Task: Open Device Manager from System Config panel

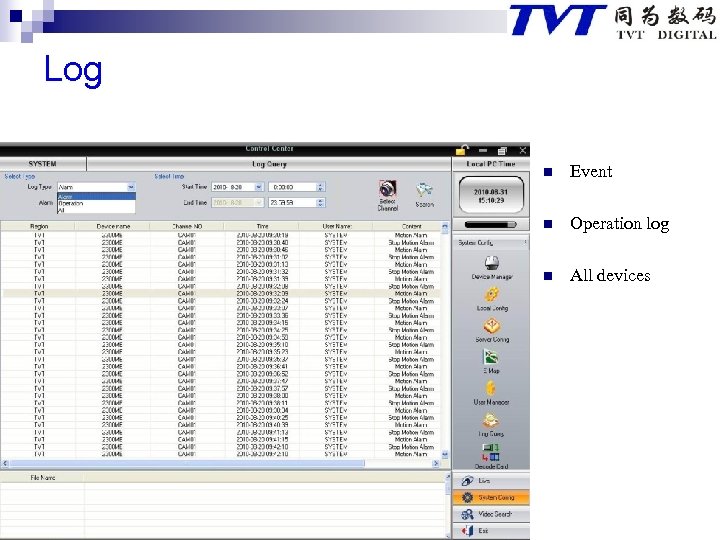Action: coord(492,263)
